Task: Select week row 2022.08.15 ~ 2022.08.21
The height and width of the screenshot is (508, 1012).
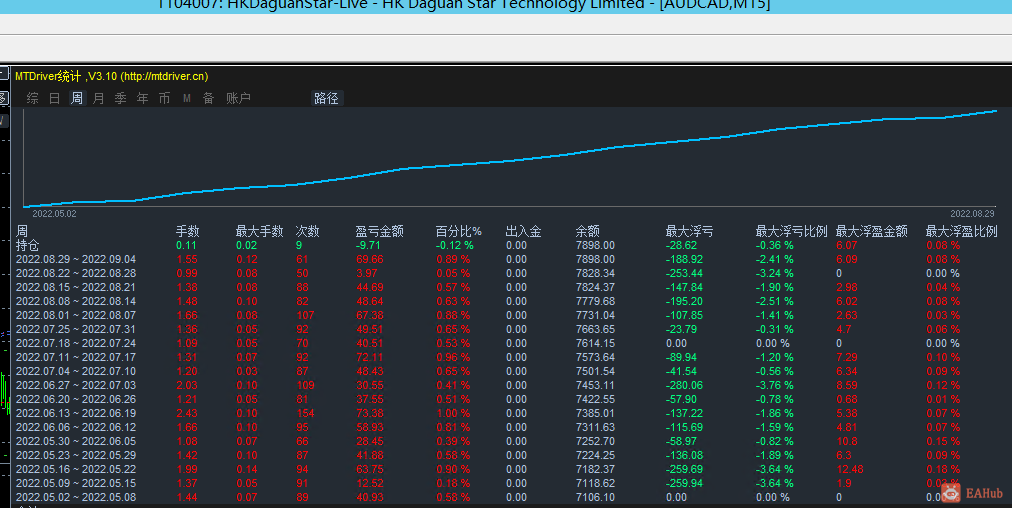Action: [x=76, y=287]
